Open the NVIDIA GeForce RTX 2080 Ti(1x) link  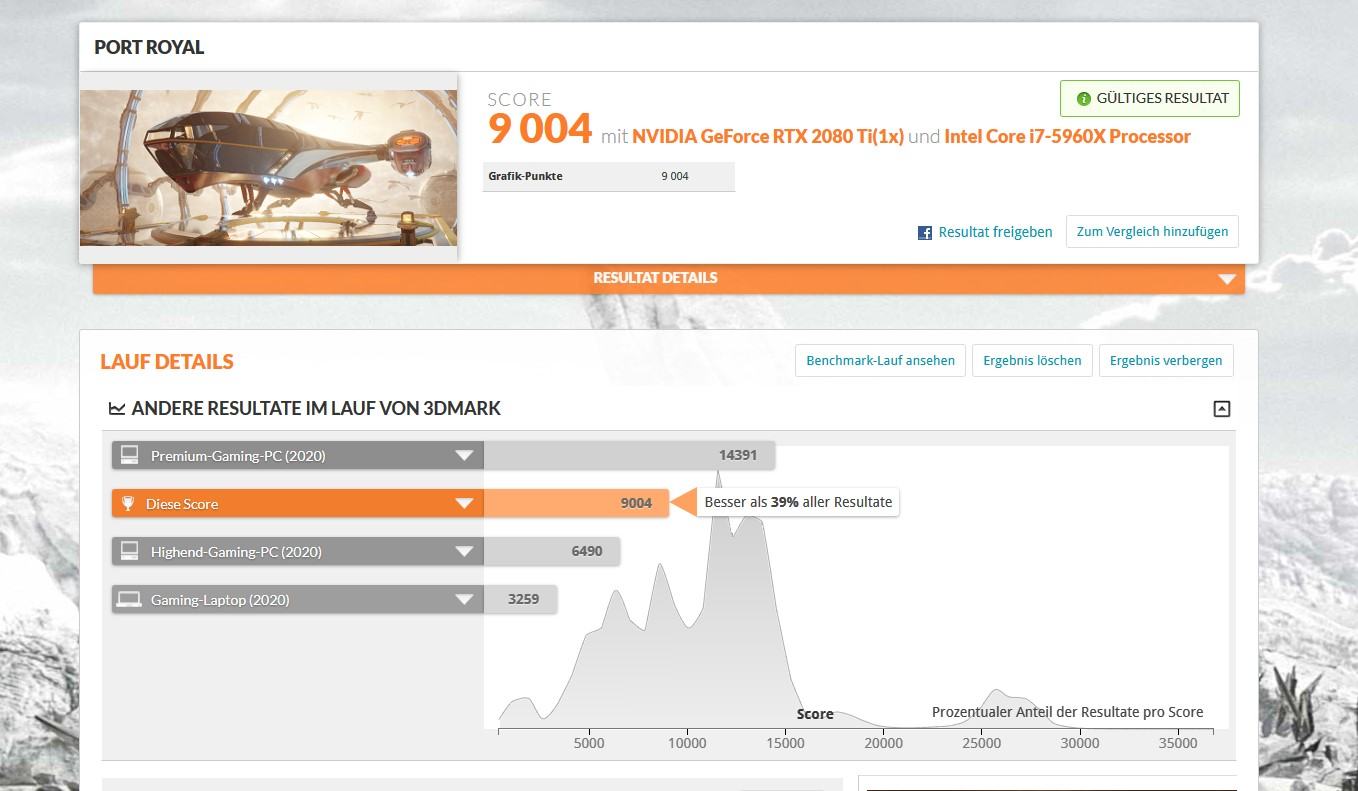tap(768, 136)
